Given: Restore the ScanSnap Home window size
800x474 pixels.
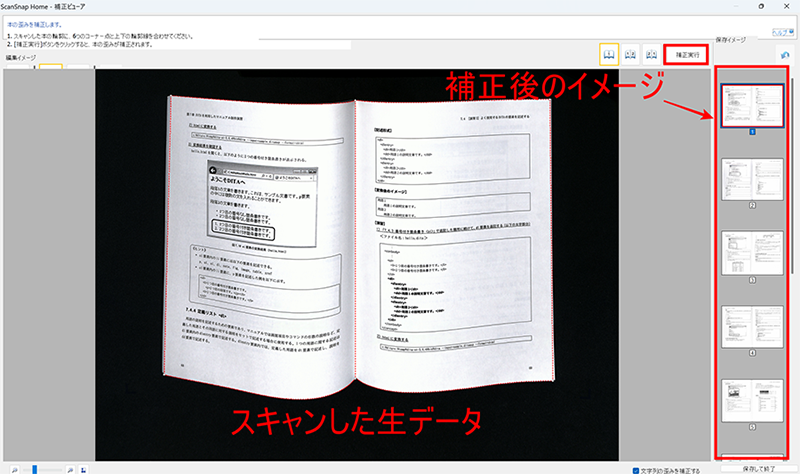Looking at the screenshot, I should [x=761, y=6].
